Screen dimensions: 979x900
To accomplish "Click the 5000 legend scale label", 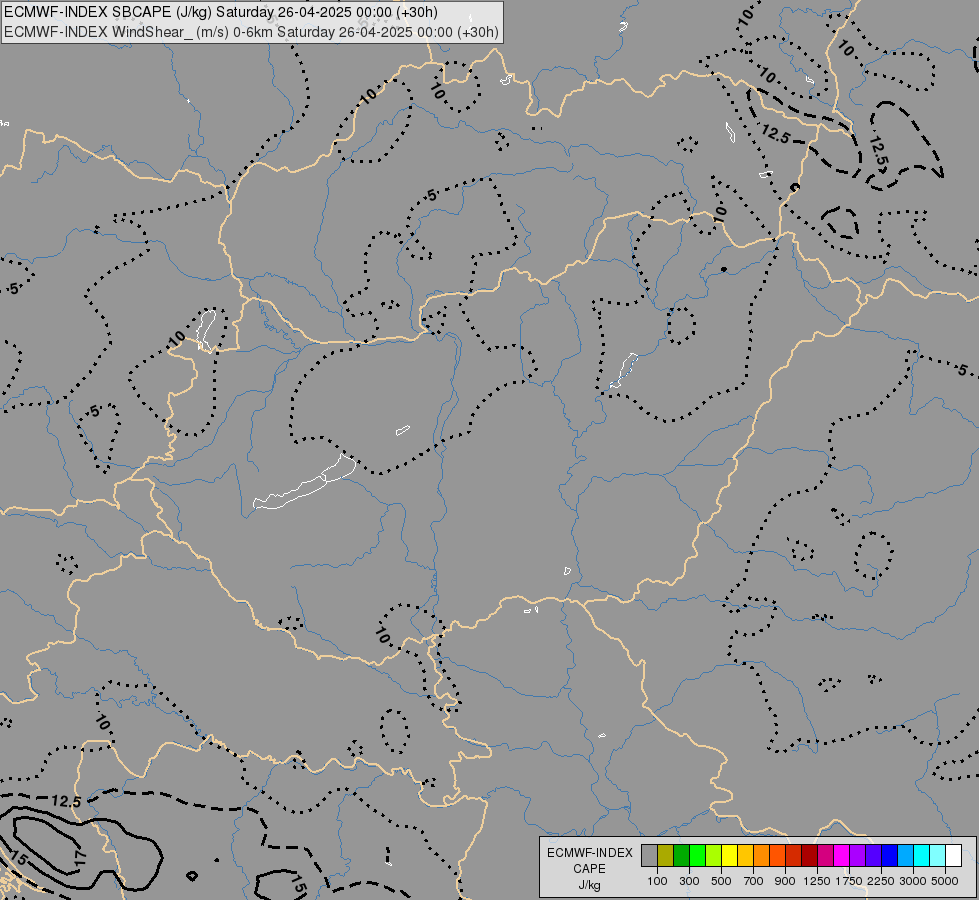I will click(945, 881).
